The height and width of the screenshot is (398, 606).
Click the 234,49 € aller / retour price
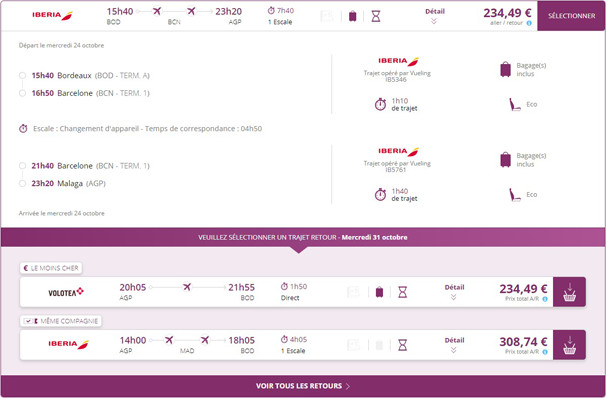pos(507,13)
